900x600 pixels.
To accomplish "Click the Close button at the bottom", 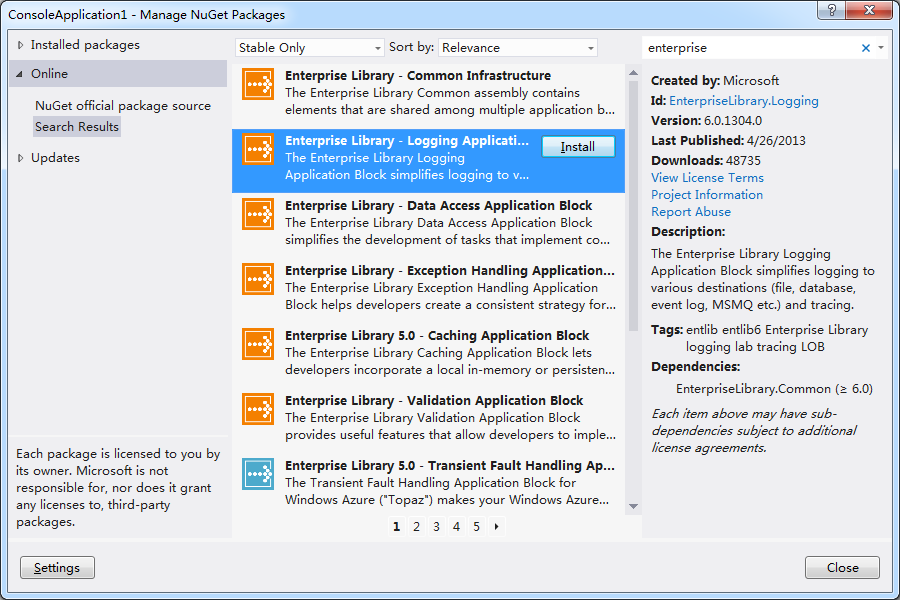I will [842, 568].
